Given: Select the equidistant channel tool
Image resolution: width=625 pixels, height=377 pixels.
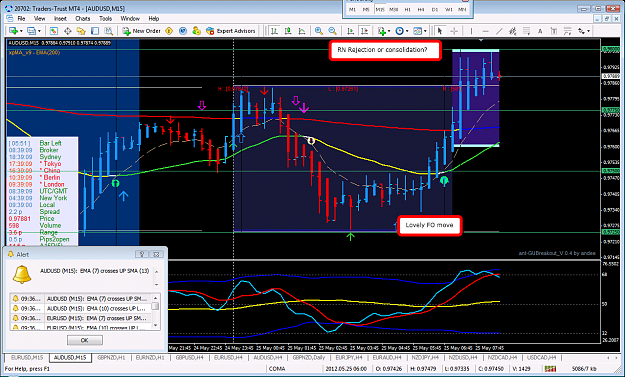Looking at the screenshot, I should 513,31.
